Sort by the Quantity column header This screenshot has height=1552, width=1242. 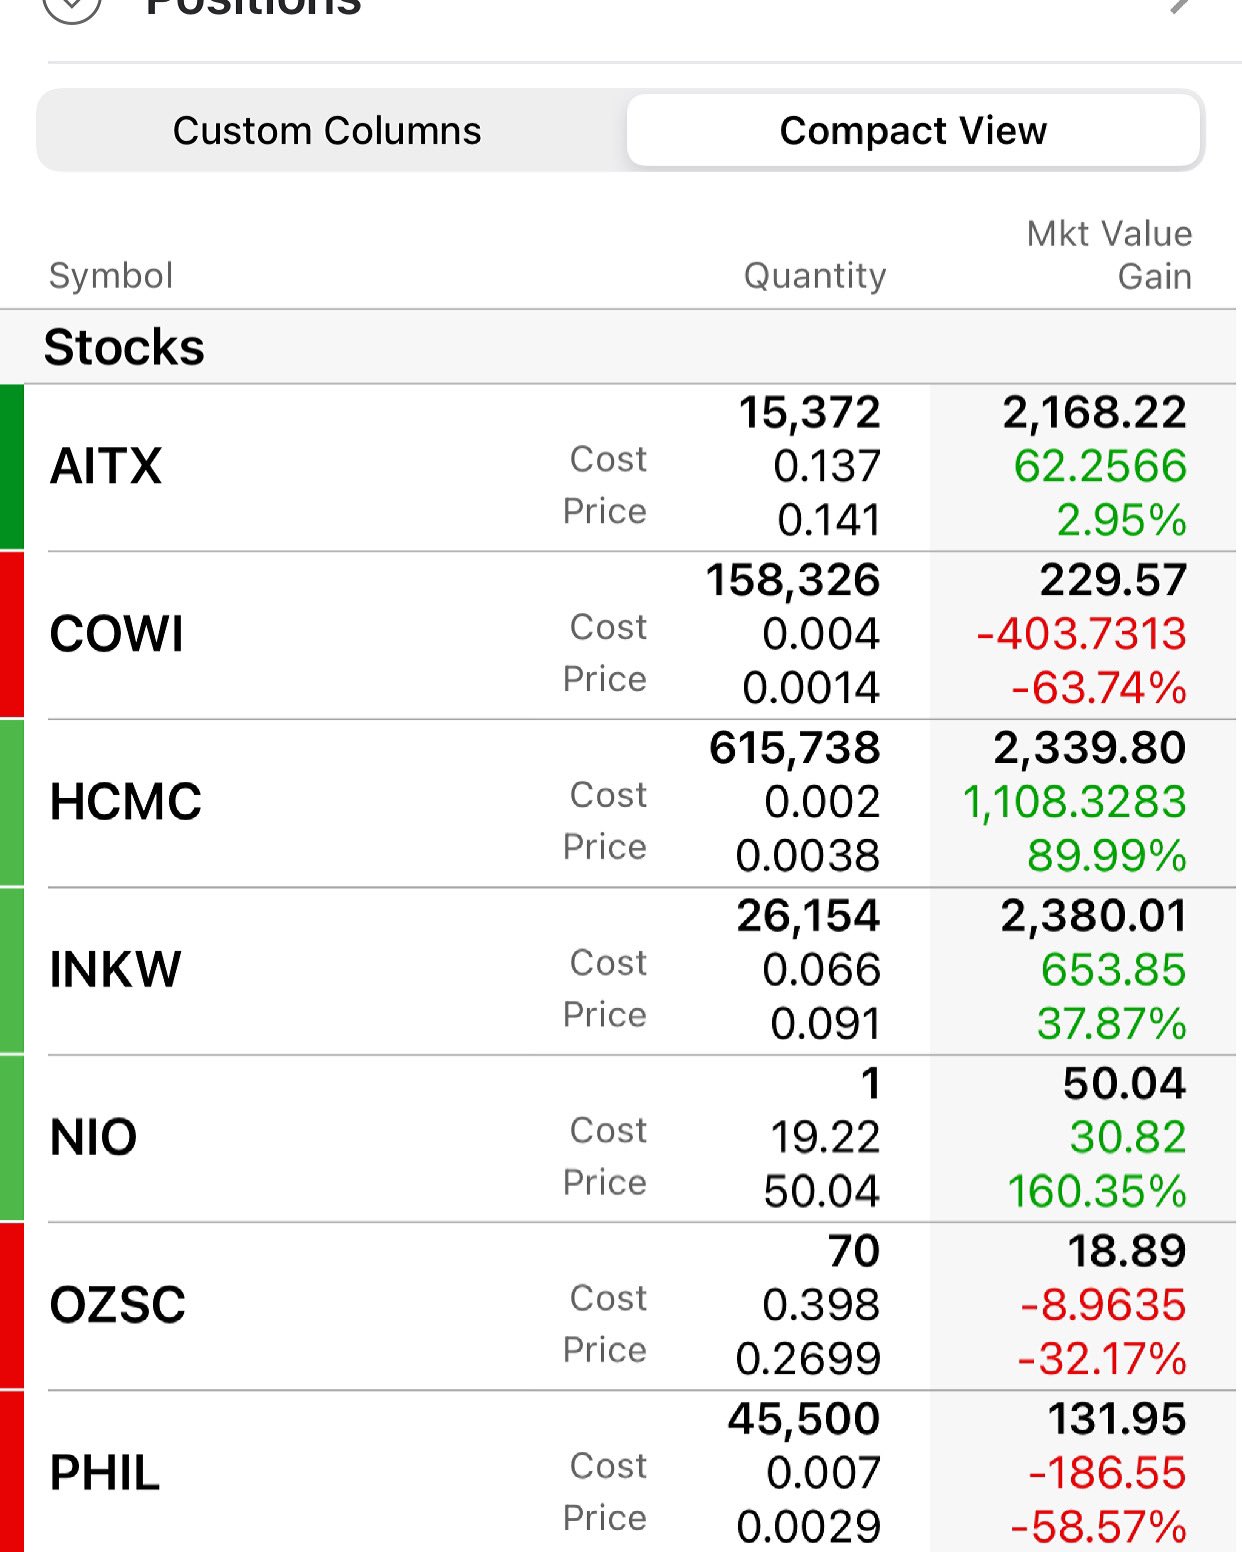click(815, 276)
